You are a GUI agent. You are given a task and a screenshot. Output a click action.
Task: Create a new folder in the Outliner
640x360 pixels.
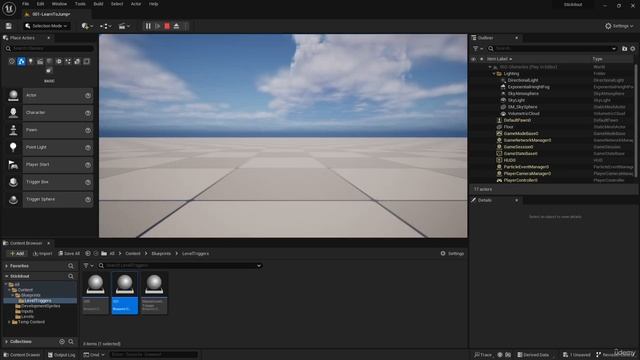624,49
